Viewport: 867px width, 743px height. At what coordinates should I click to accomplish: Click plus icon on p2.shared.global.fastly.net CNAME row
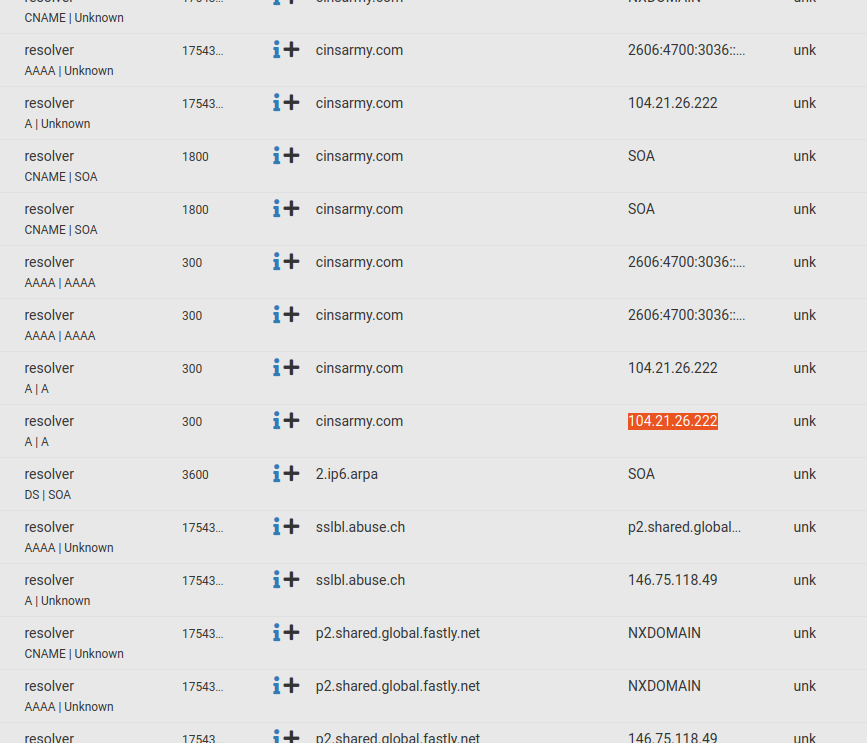click(291, 633)
